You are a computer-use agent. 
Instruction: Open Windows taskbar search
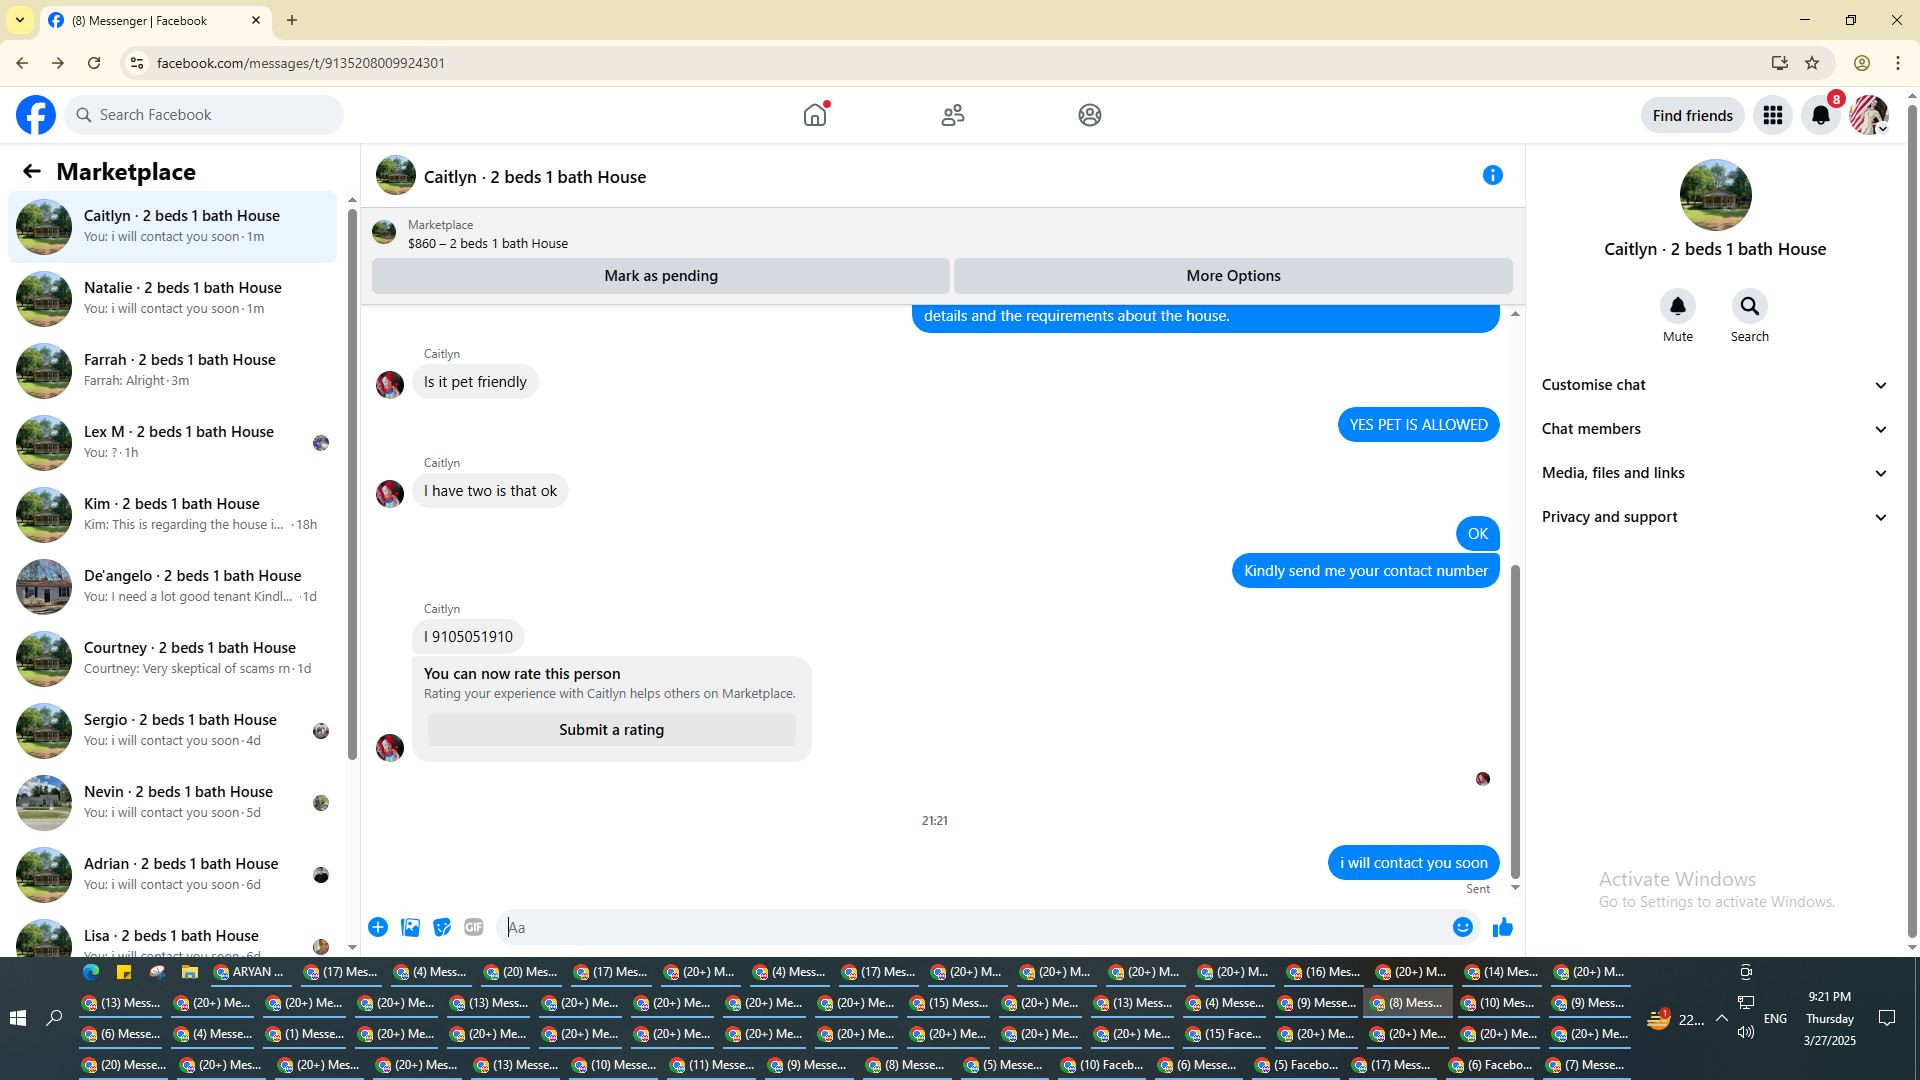(54, 1018)
